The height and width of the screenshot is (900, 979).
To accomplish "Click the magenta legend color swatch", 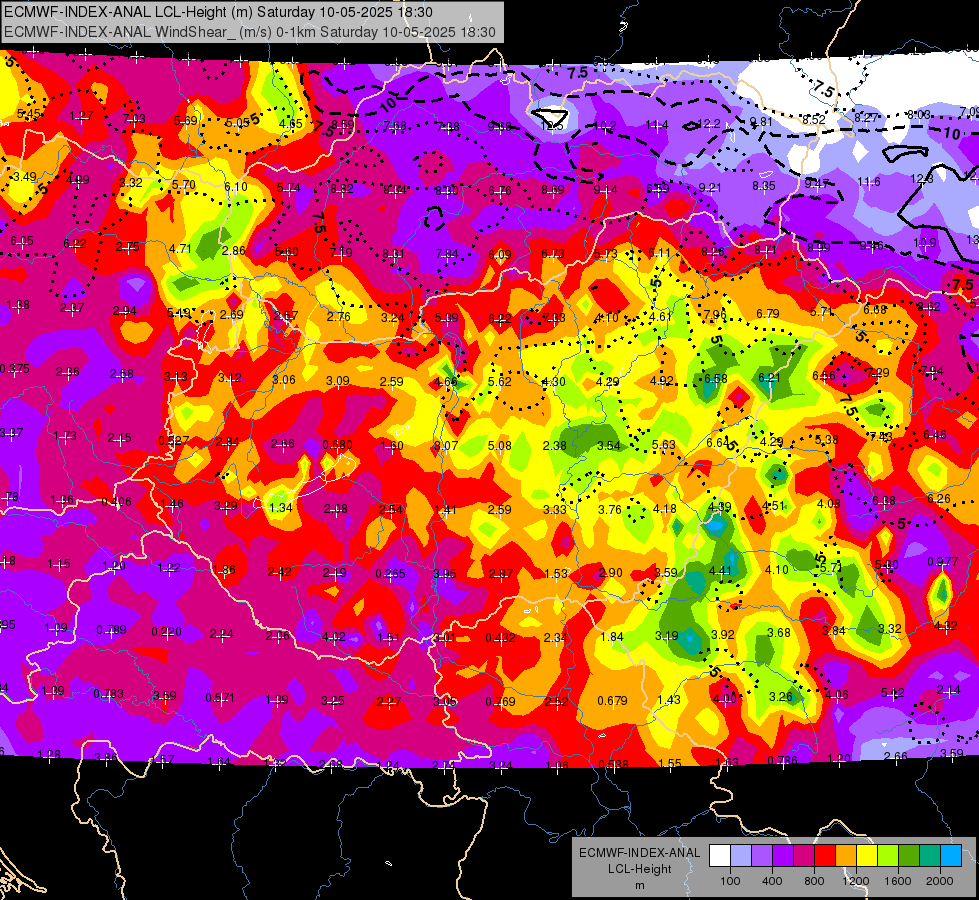I will coord(804,856).
